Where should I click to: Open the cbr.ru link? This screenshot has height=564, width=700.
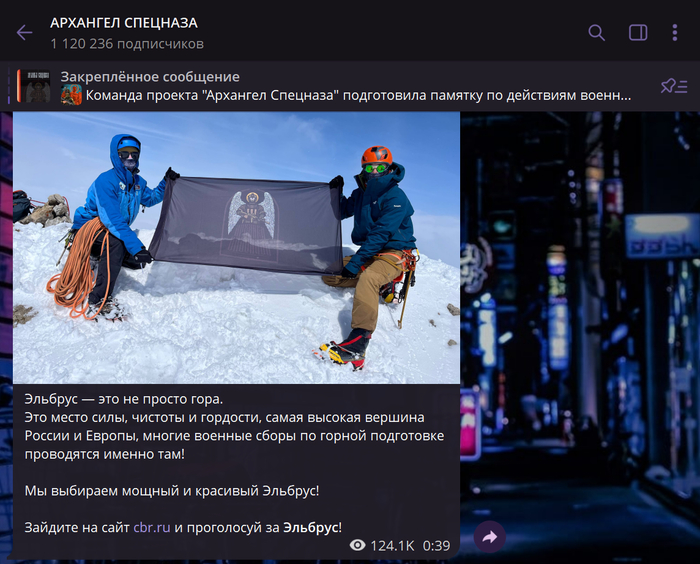[151, 527]
